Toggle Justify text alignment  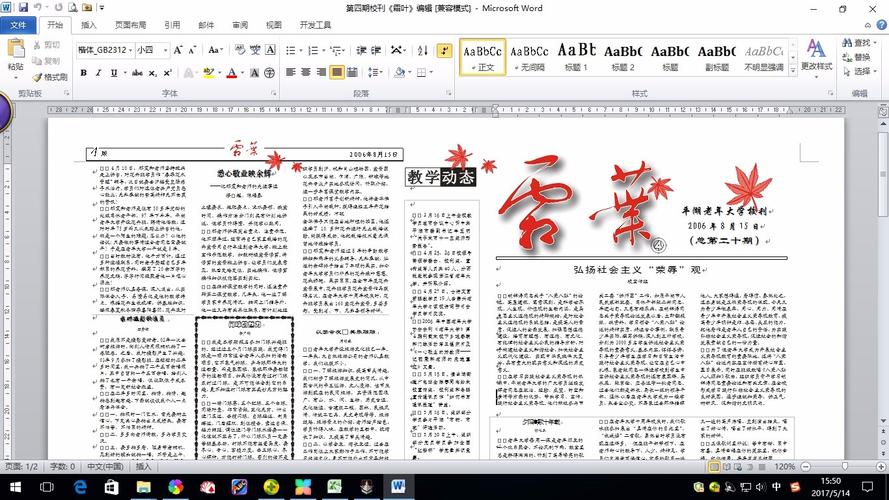pyautogui.click(x=337, y=72)
